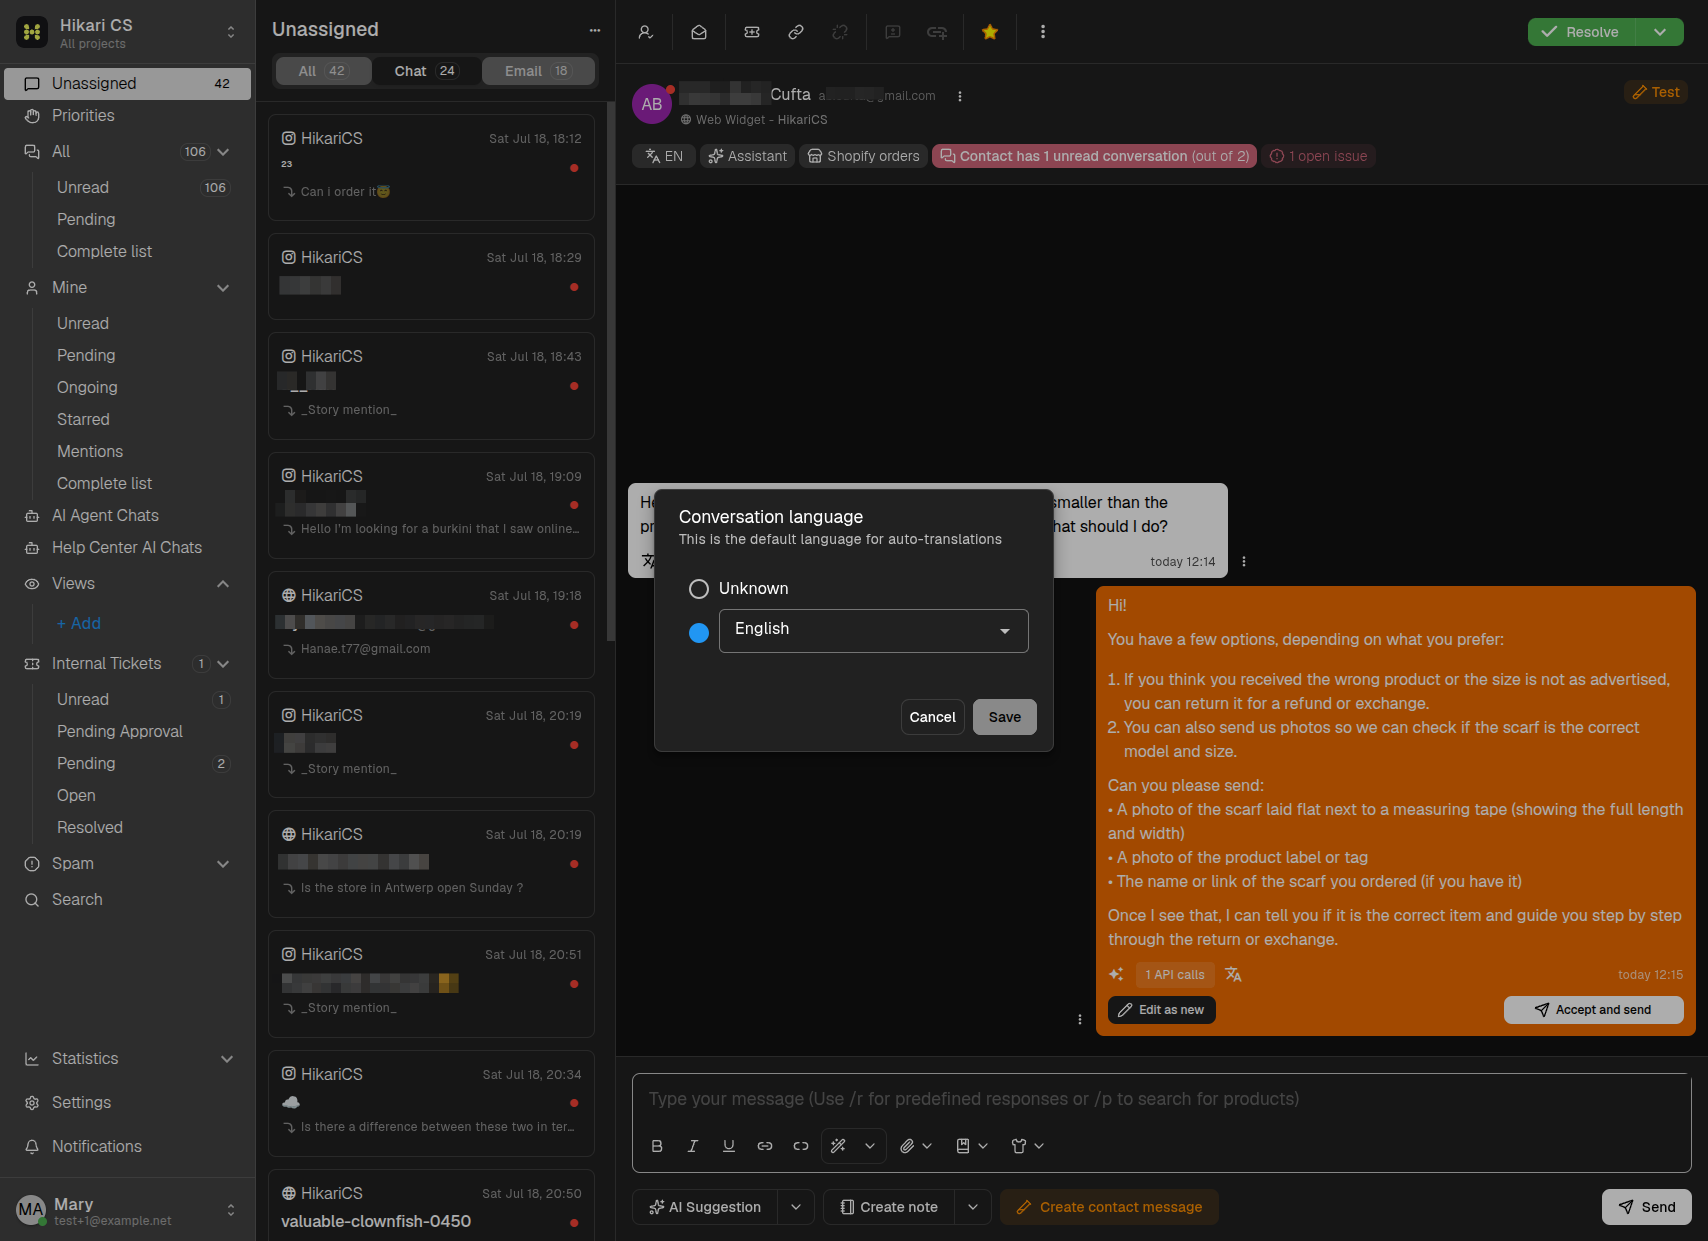The height and width of the screenshot is (1241, 1708).
Task: Open the Statistics section in the sidebar
Action: coord(128,1058)
